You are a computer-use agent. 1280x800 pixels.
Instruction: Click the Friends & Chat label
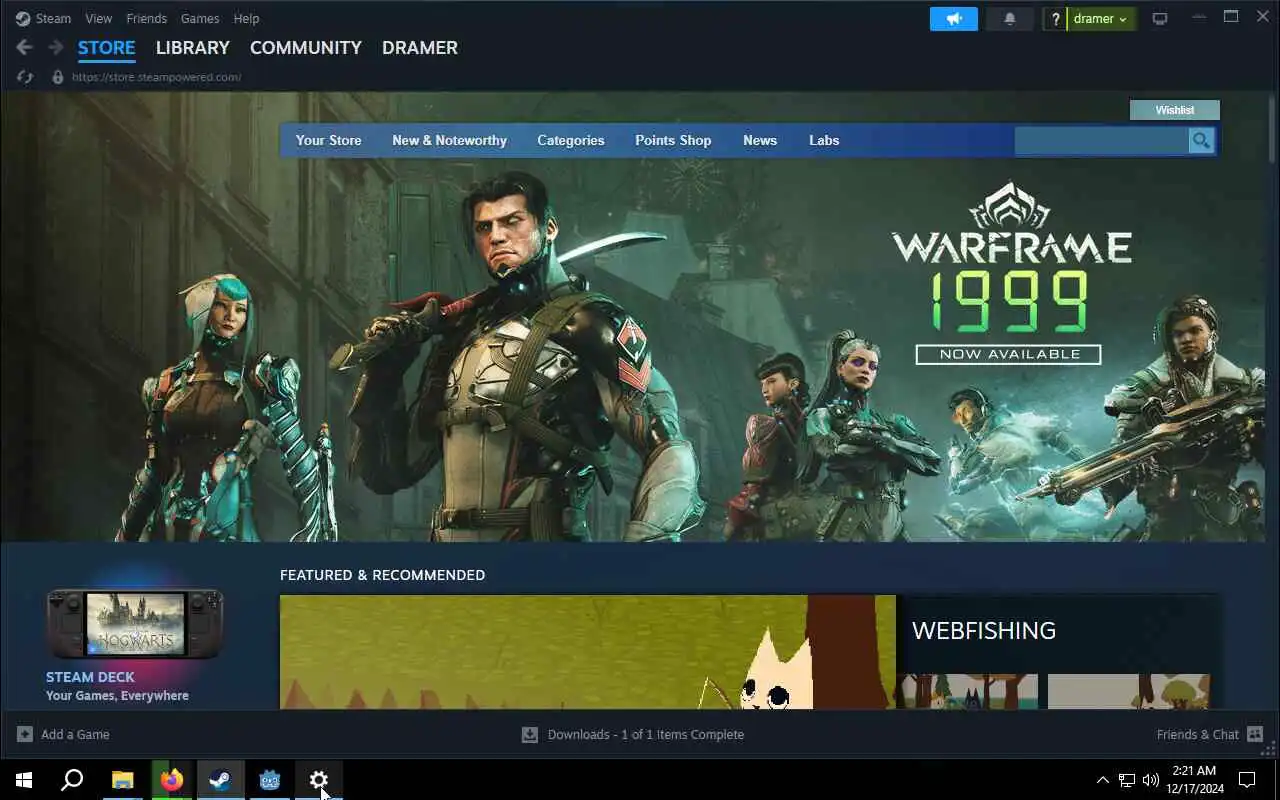[x=1198, y=734]
